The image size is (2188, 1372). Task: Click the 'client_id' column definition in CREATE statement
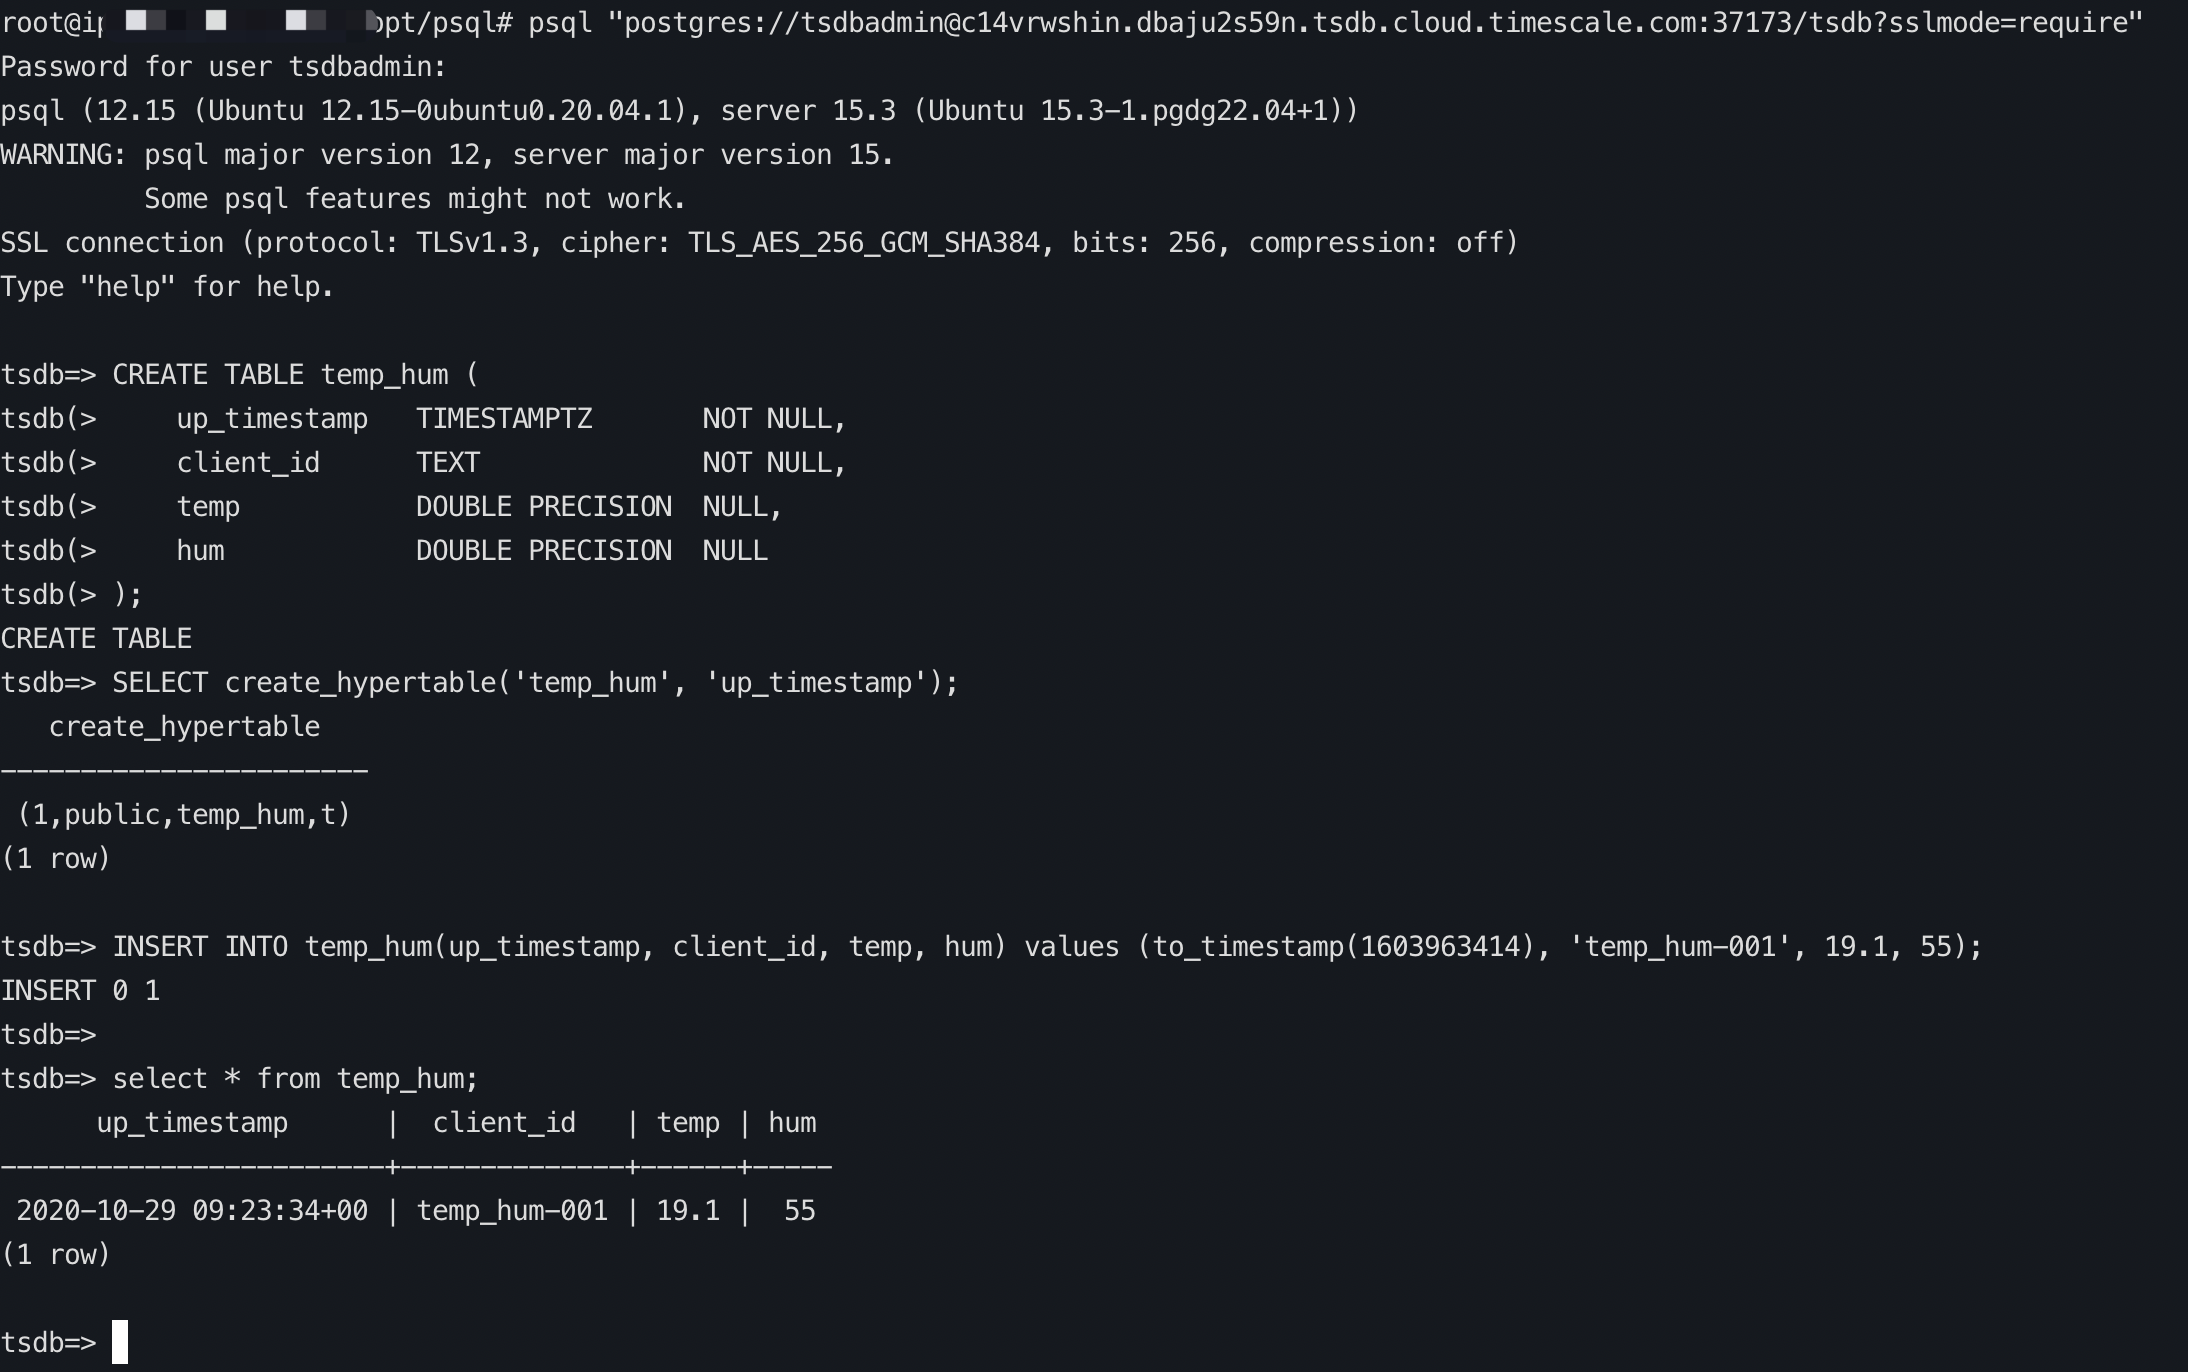(248, 463)
